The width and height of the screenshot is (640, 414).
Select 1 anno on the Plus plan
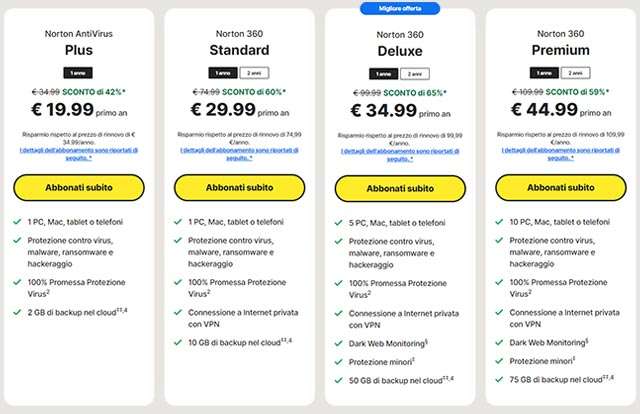pos(77,72)
